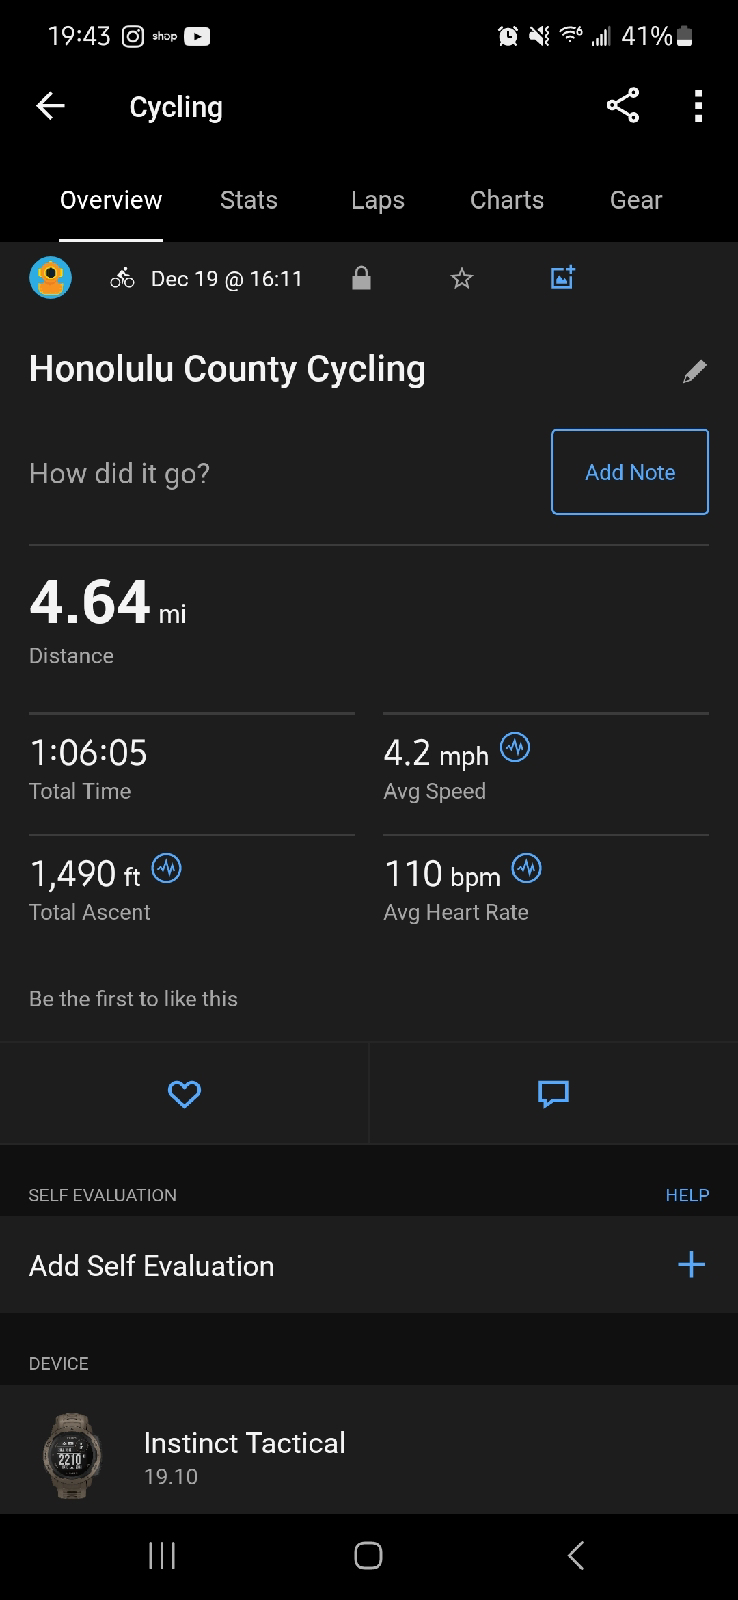Open the Instinct Tactical device thumbnail
738x1600 pixels.
pyautogui.click(x=71, y=1455)
